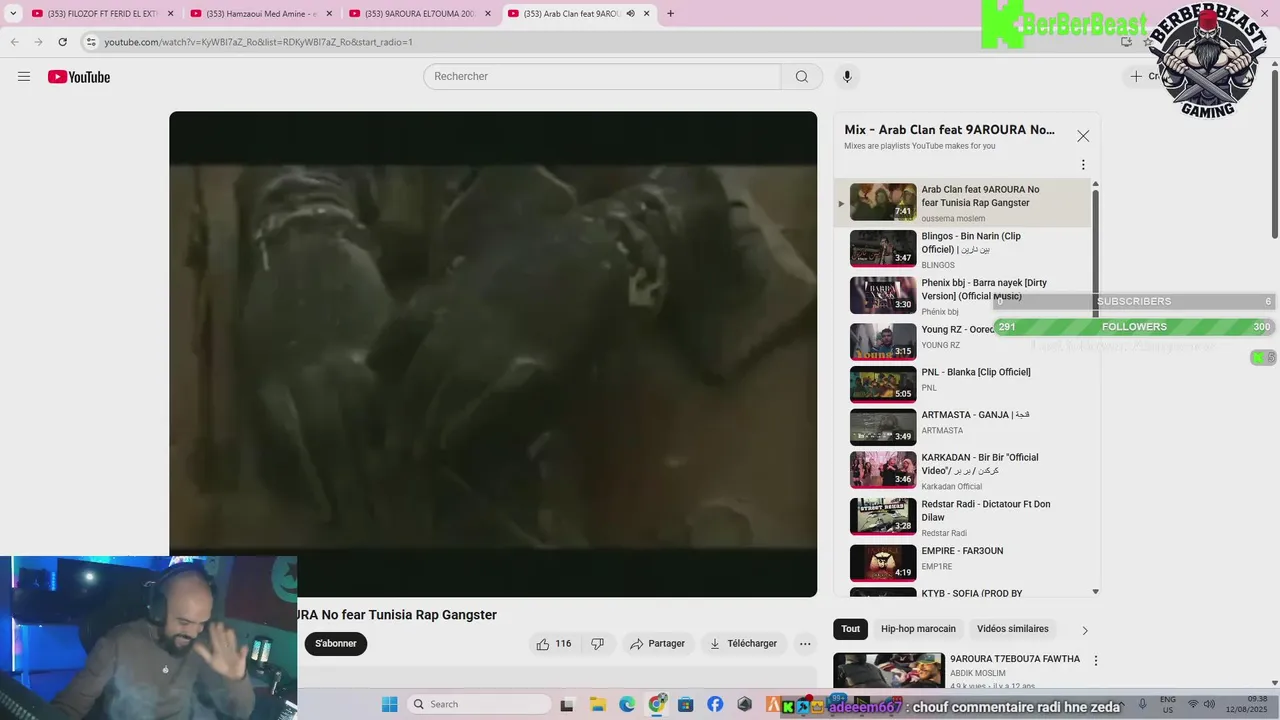This screenshot has width=1280, height=720.
Task: Go to the YouTube home logo
Action: point(79,77)
